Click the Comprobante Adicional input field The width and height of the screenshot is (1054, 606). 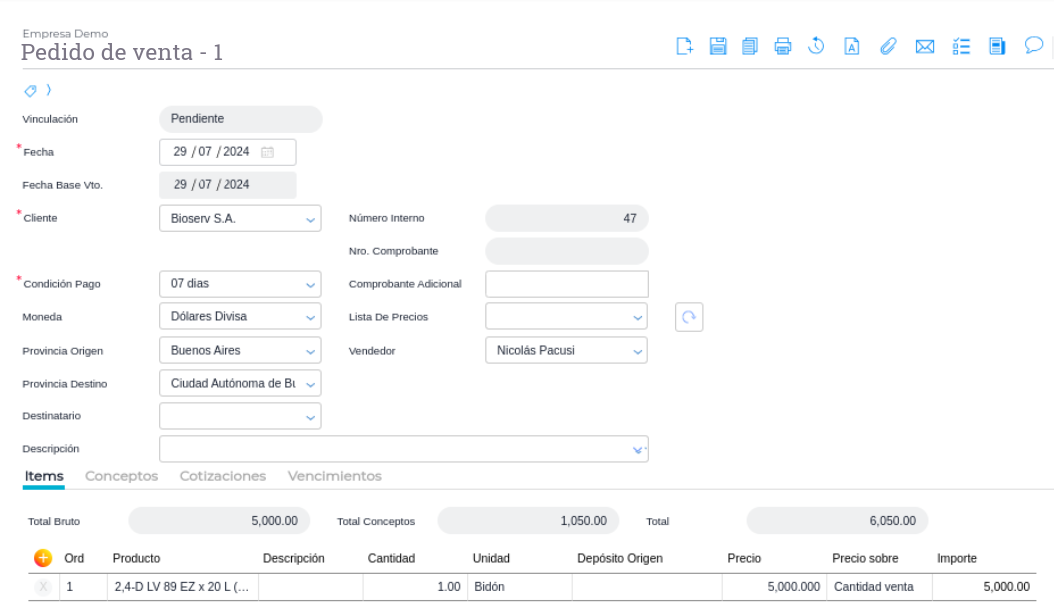click(x=566, y=284)
